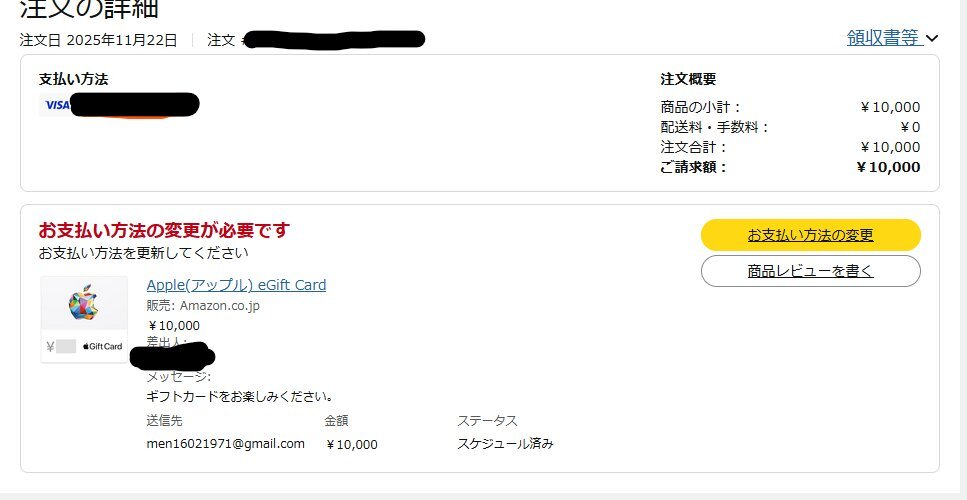Viewport: 967px width, 500px height.
Task: Click the VISA card logo
Action: [x=56, y=105]
